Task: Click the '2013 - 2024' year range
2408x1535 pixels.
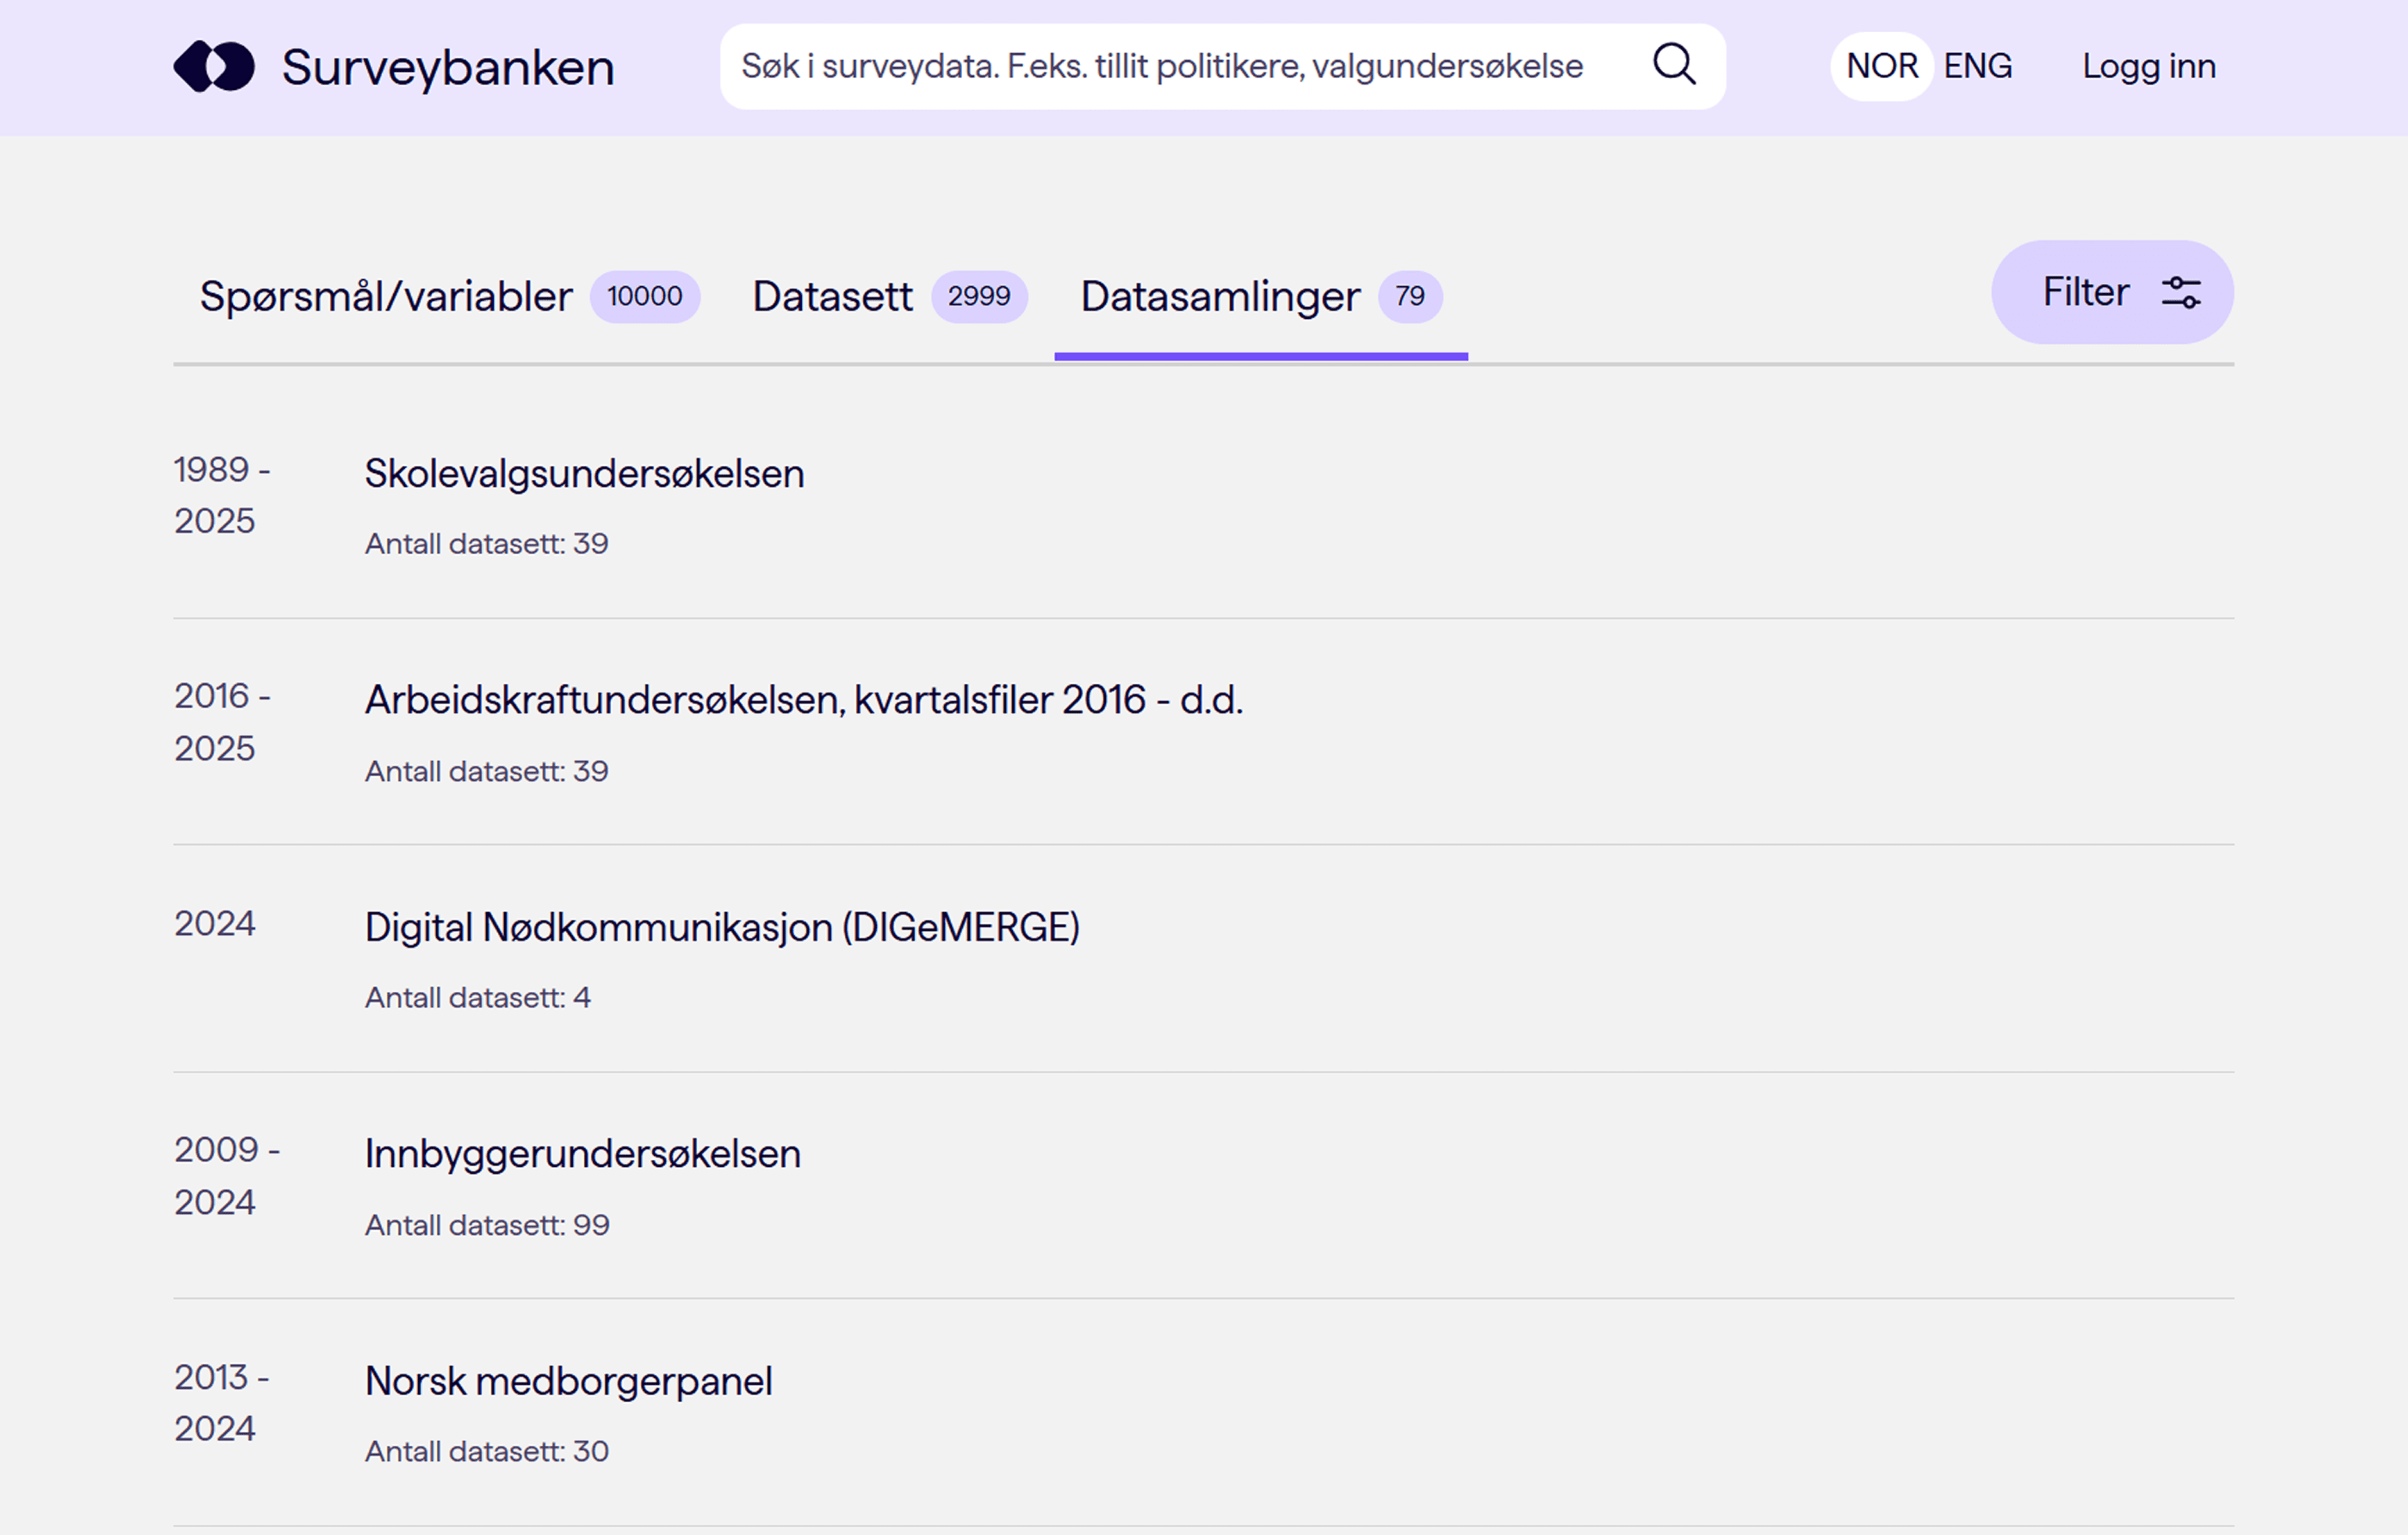Action: (x=222, y=1403)
